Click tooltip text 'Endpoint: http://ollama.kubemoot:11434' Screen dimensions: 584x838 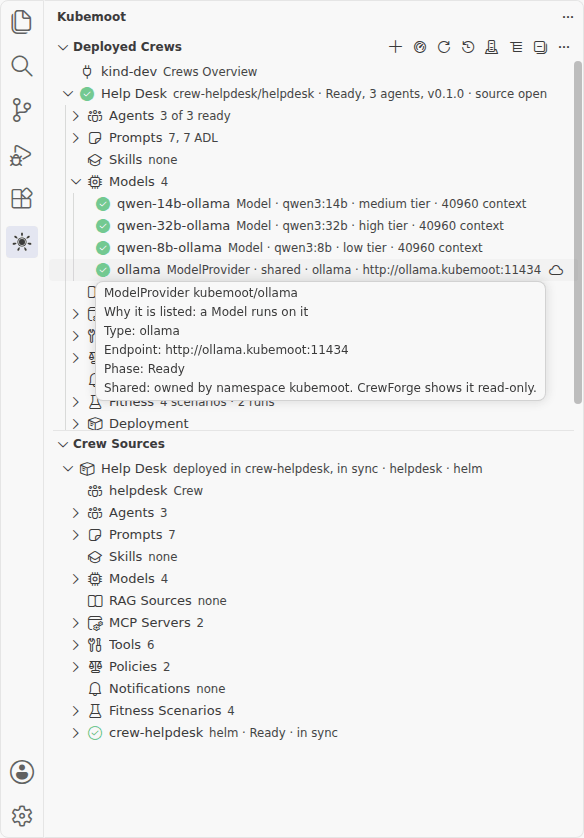tap(226, 350)
